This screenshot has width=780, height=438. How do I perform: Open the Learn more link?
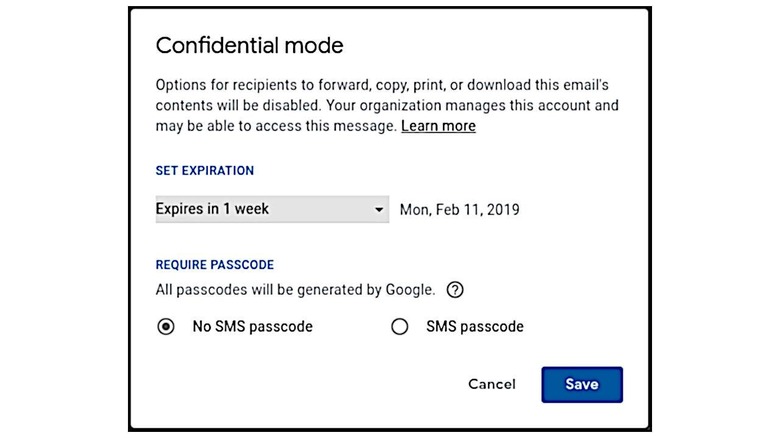tap(438, 126)
